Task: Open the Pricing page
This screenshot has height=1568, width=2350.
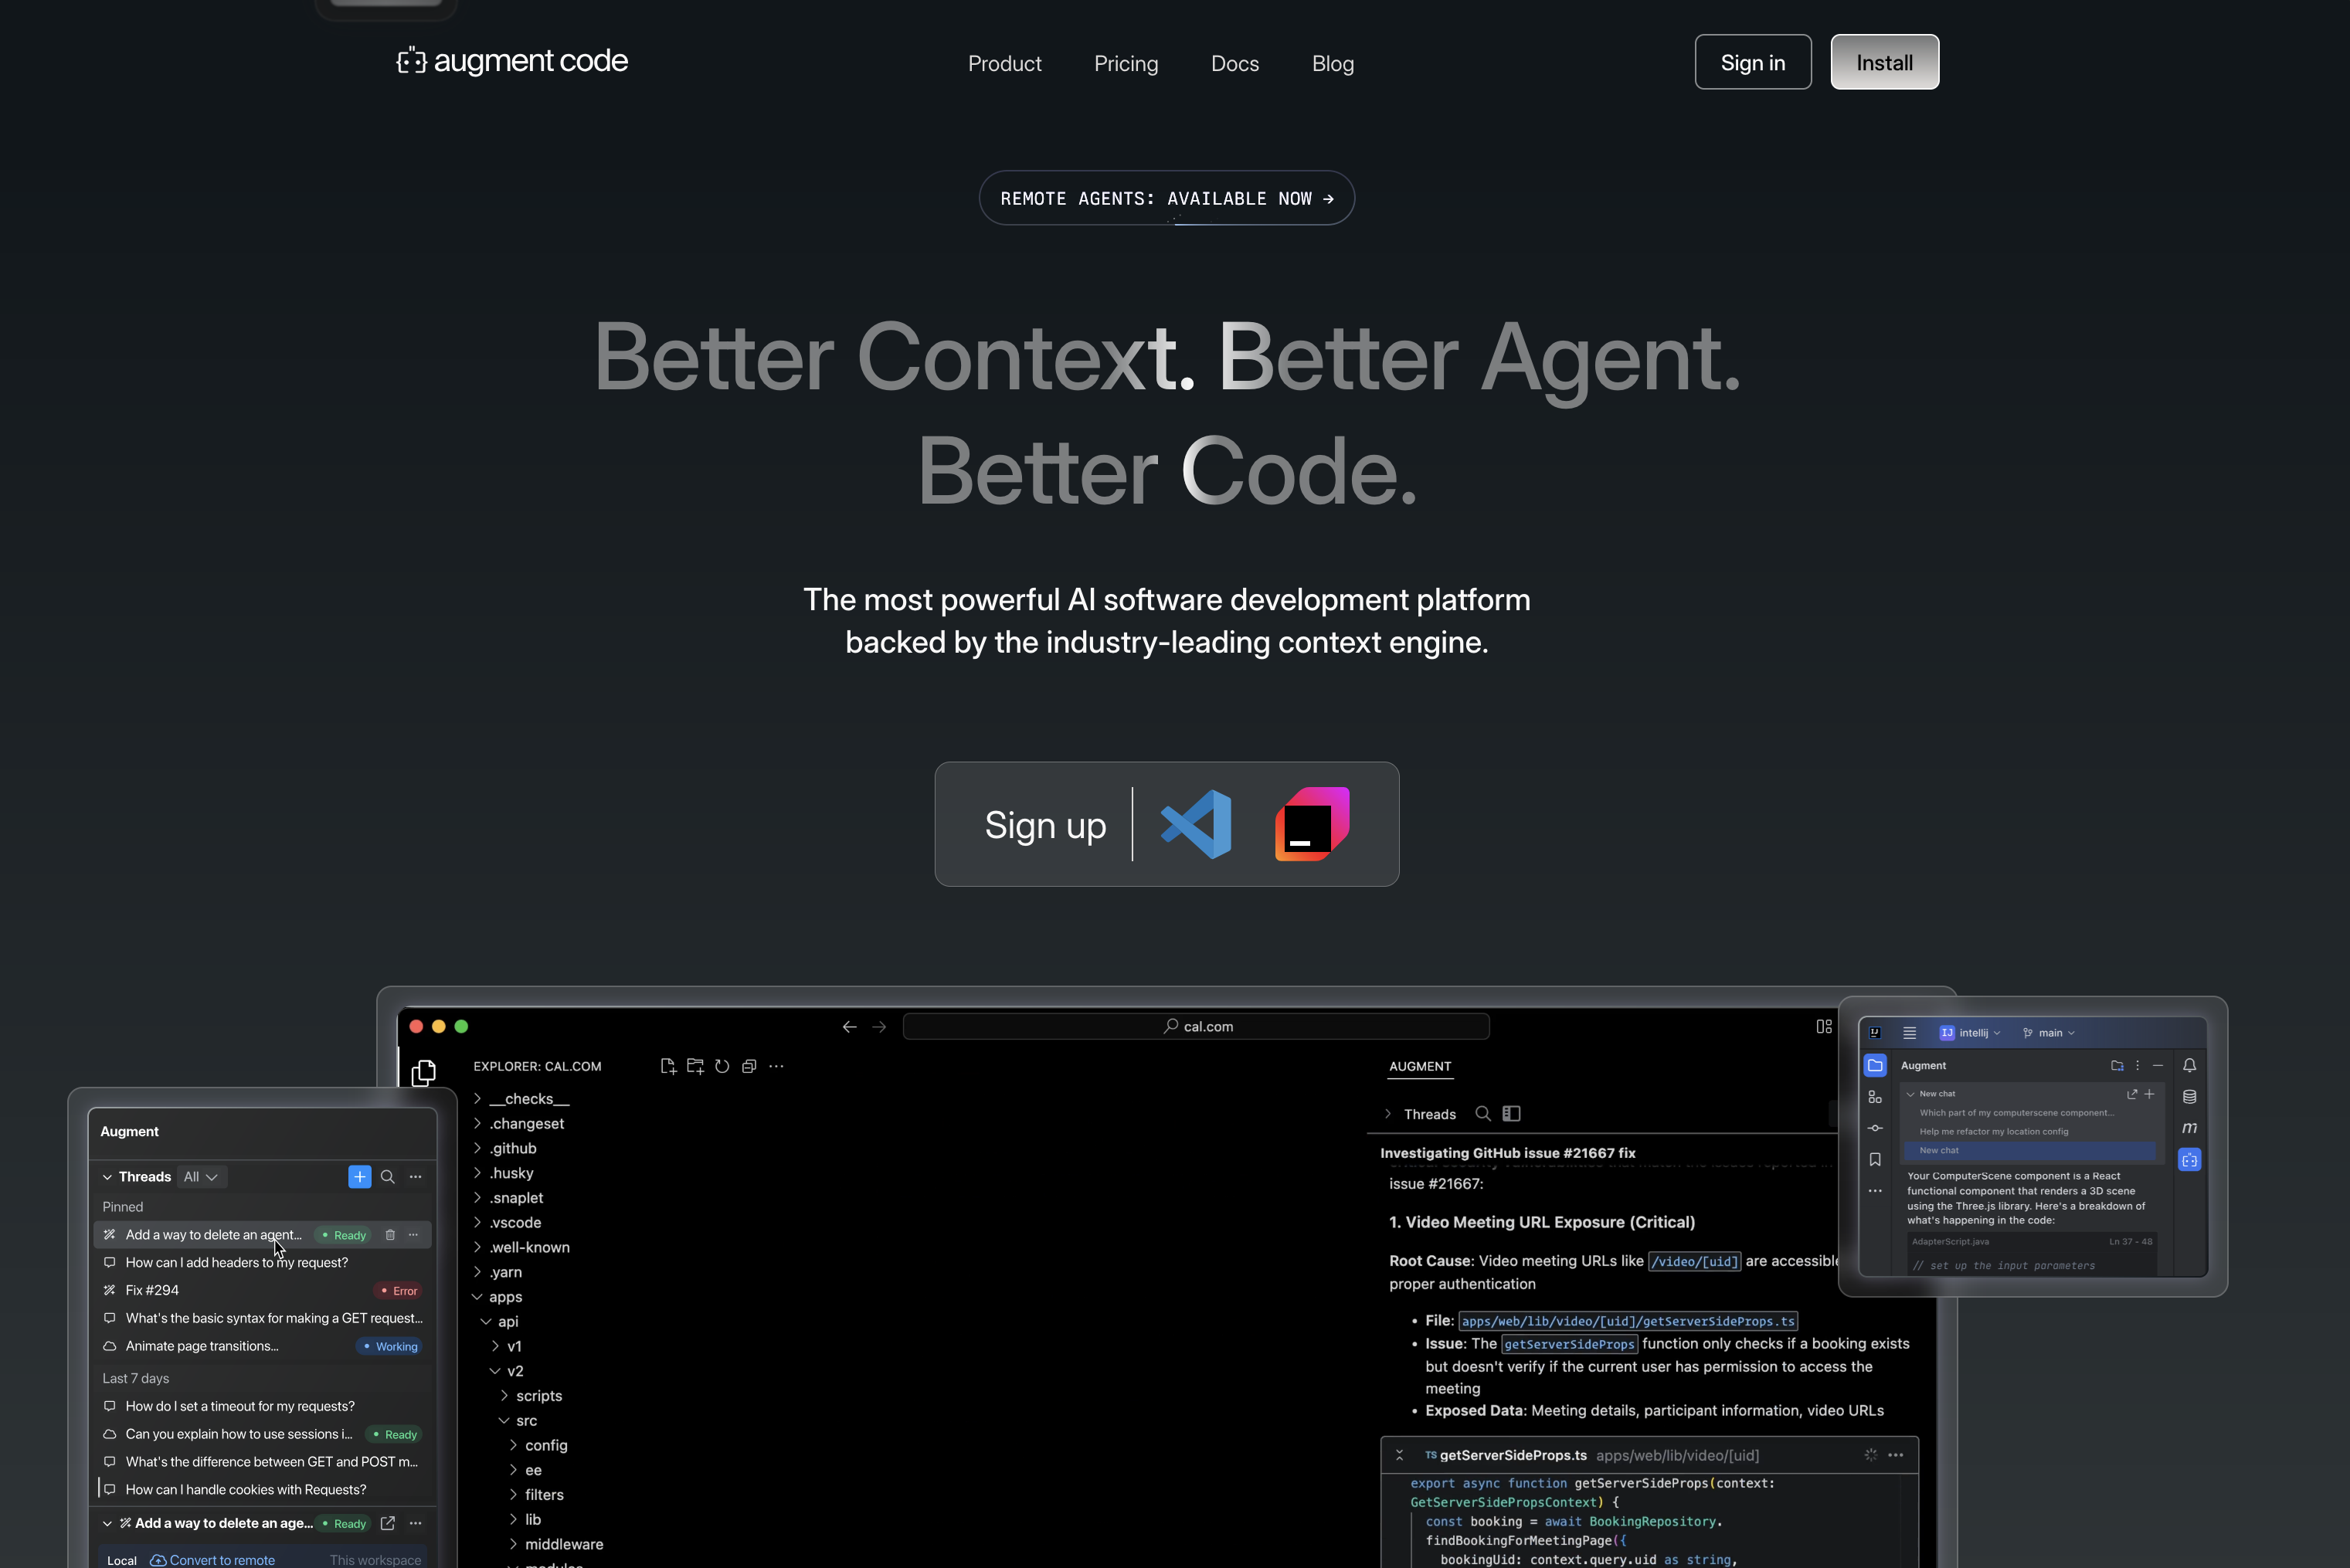Action: click(1126, 63)
